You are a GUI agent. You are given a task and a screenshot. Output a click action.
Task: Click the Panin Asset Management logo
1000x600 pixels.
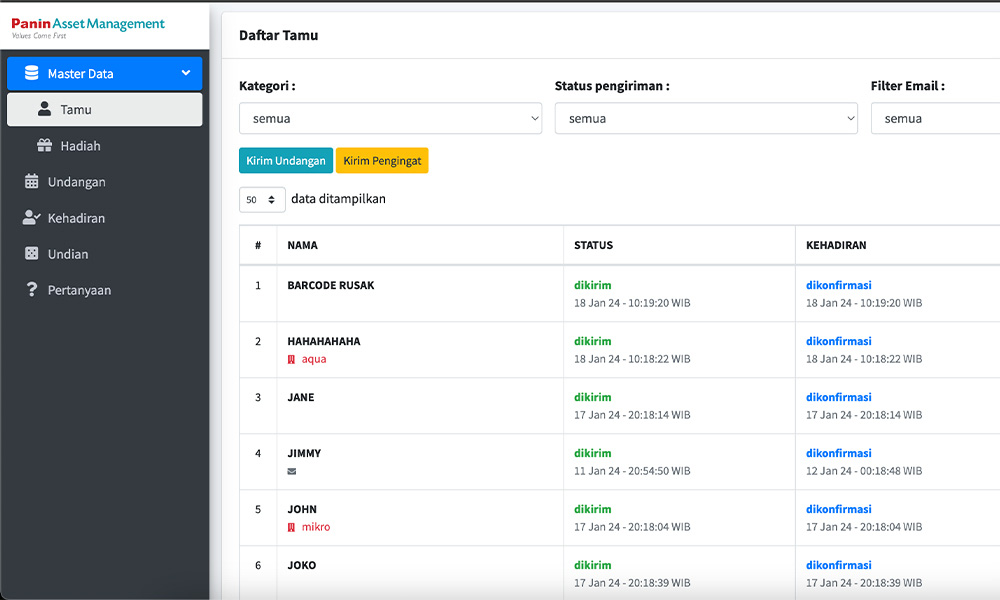[88, 27]
